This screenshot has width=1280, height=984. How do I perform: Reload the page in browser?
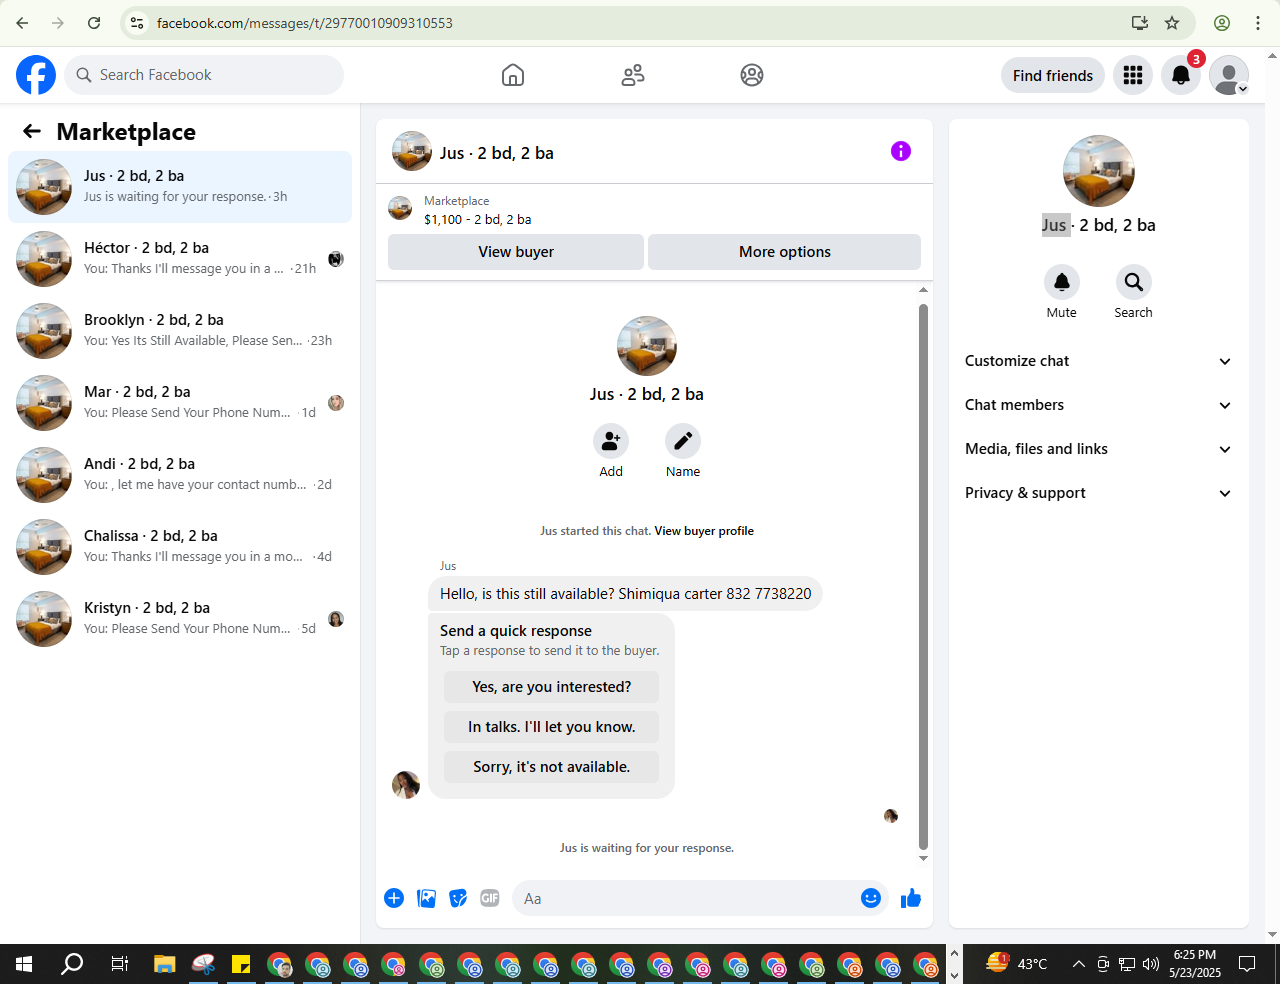(94, 23)
